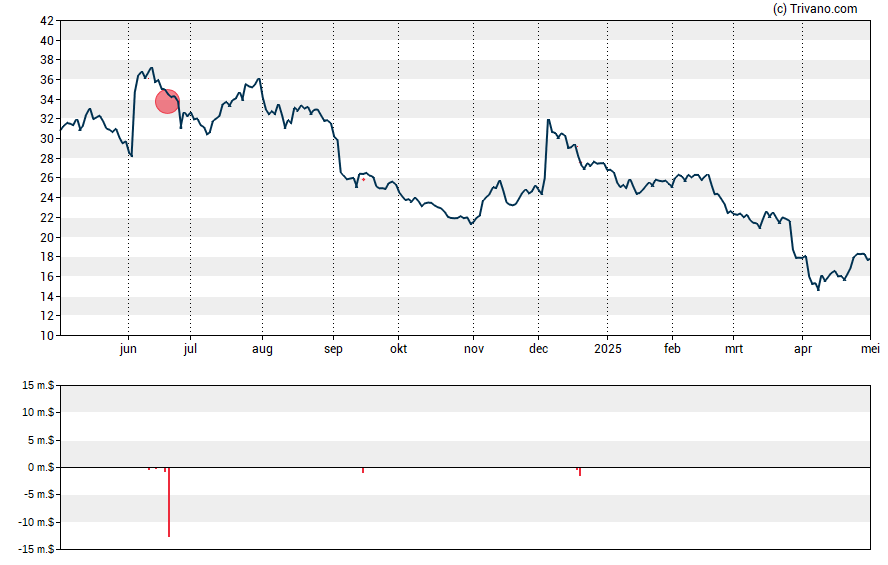Click the tallest red bar in the volume chart
The image size is (888, 565).
(169, 502)
